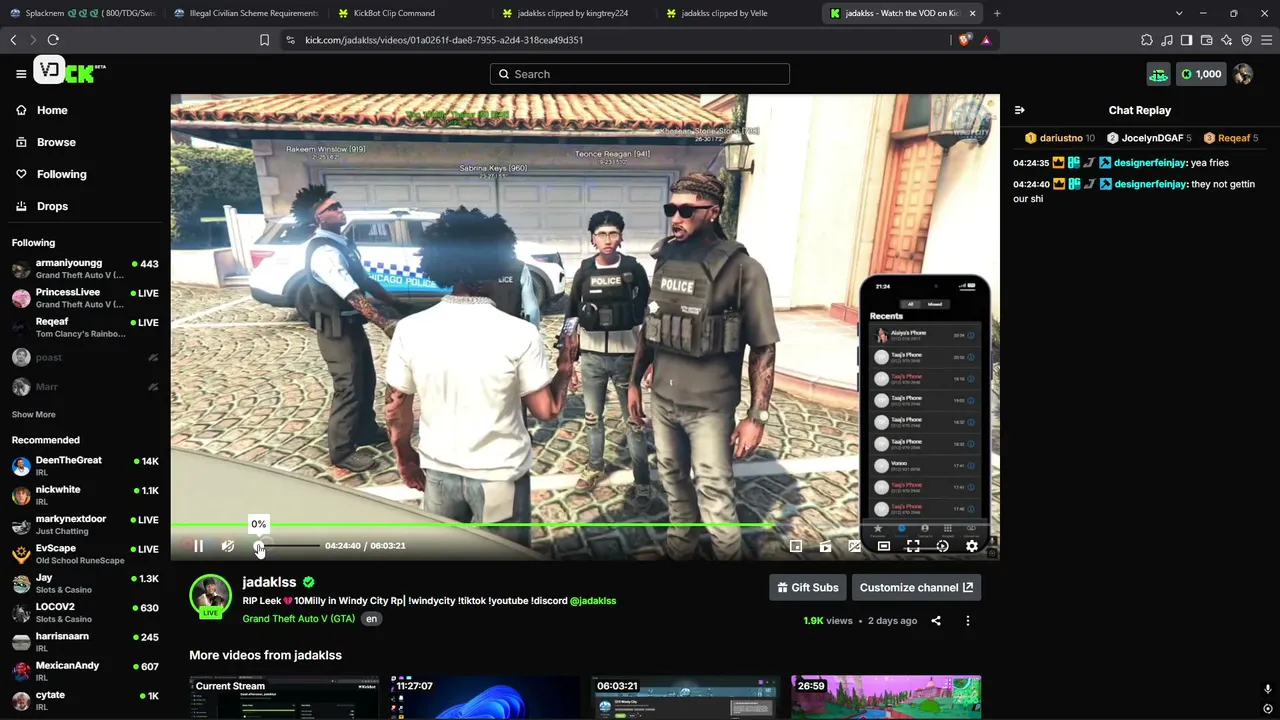This screenshot has height=720, width=1280.
Task: Toggle the sidebar hamburger menu
Action: [x=21, y=74]
